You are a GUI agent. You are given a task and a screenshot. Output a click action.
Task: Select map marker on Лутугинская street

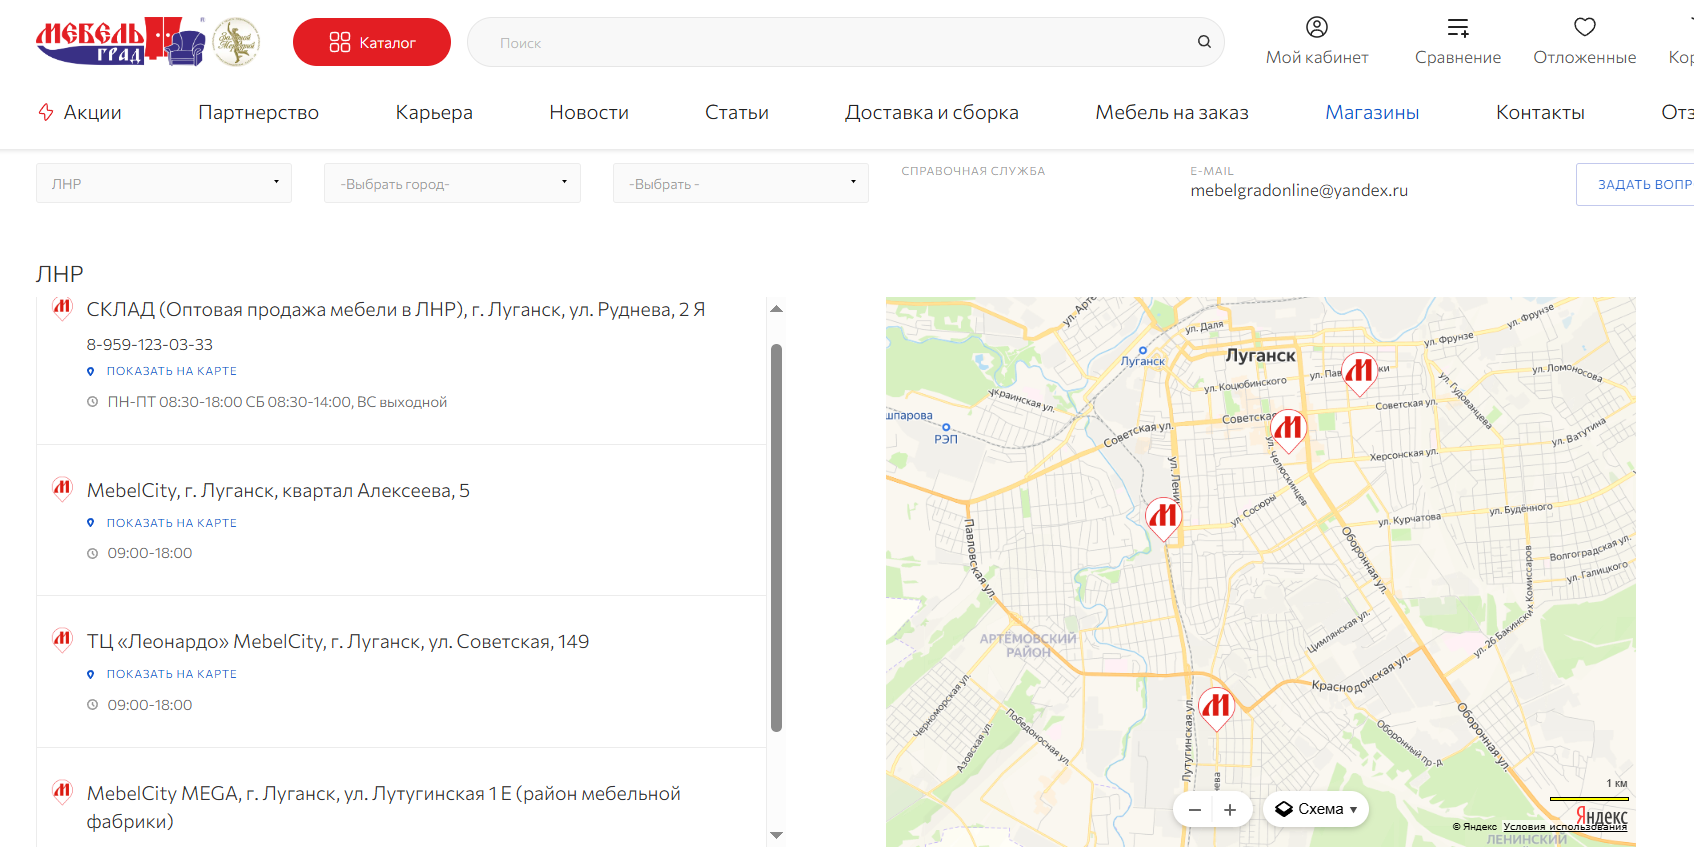click(x=1216, y=708)
